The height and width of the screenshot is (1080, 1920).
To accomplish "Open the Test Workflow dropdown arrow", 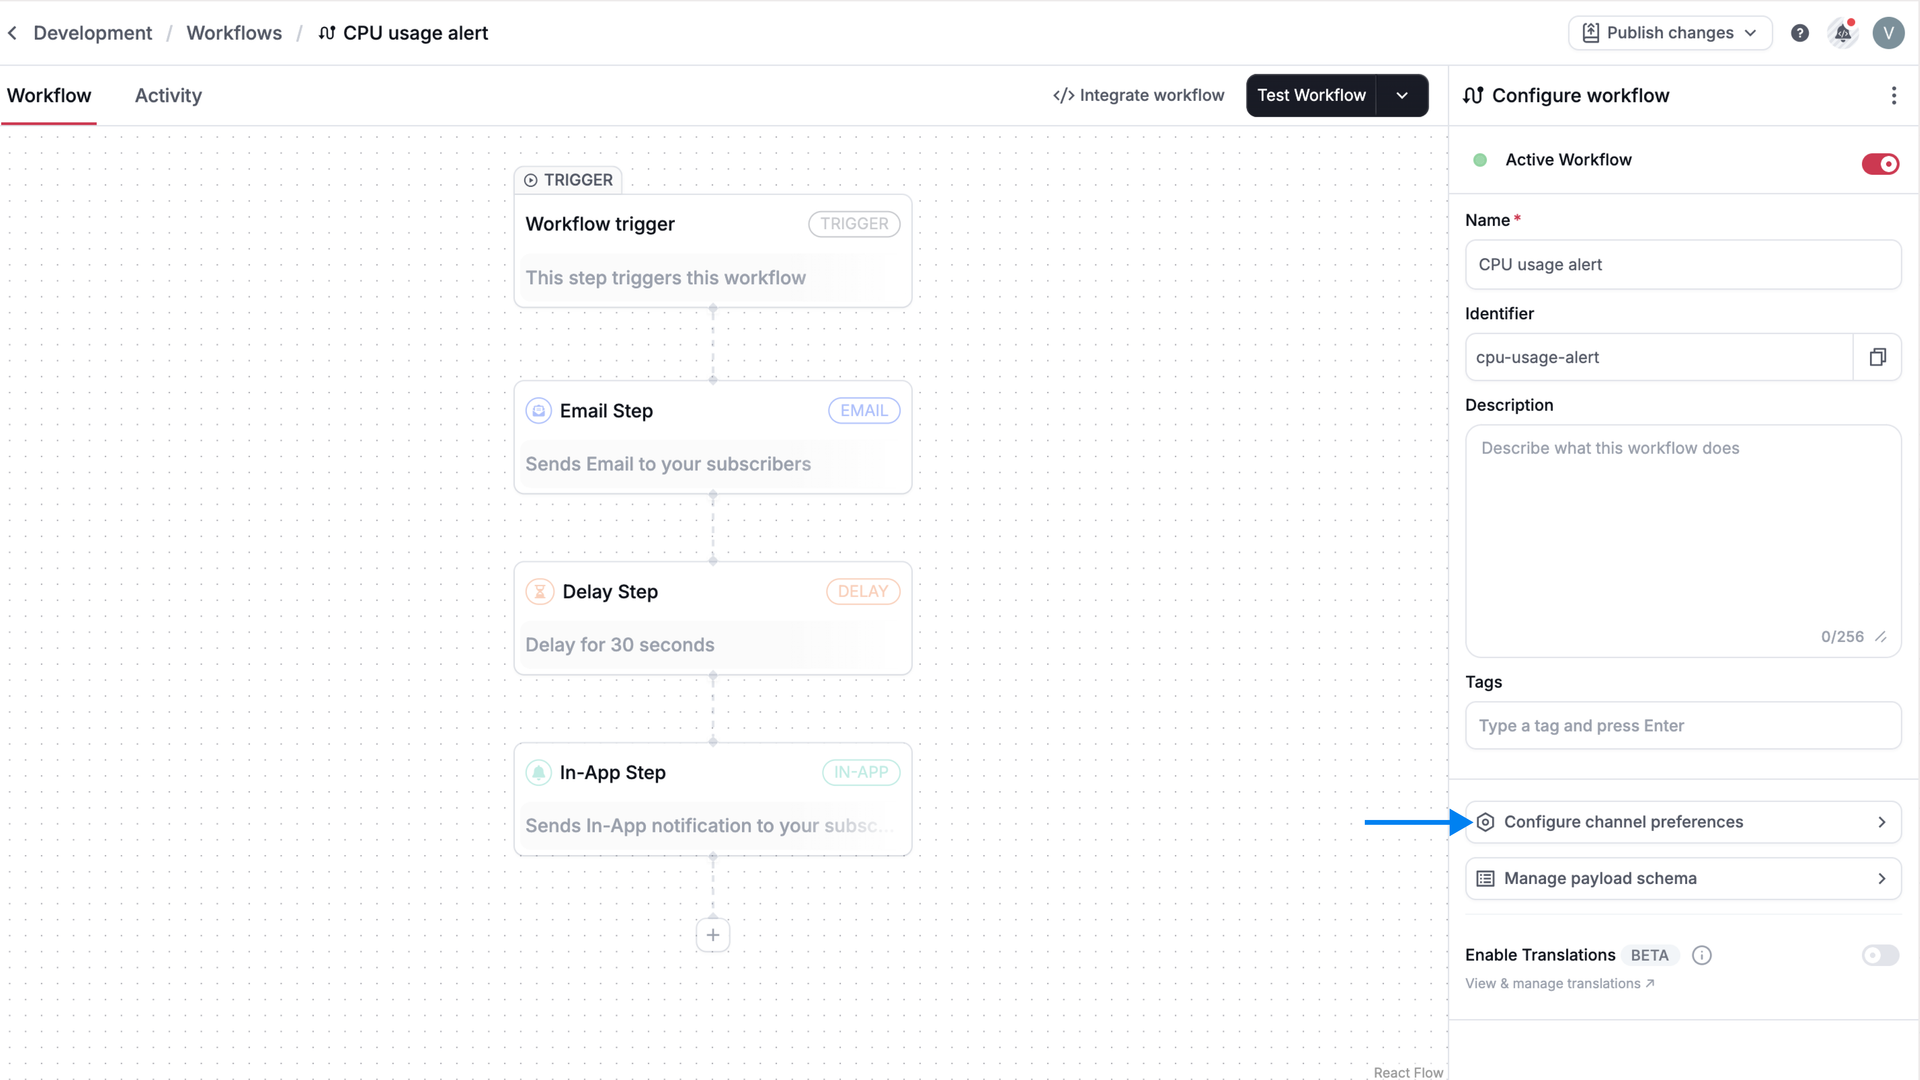I will pos(1402,95).
